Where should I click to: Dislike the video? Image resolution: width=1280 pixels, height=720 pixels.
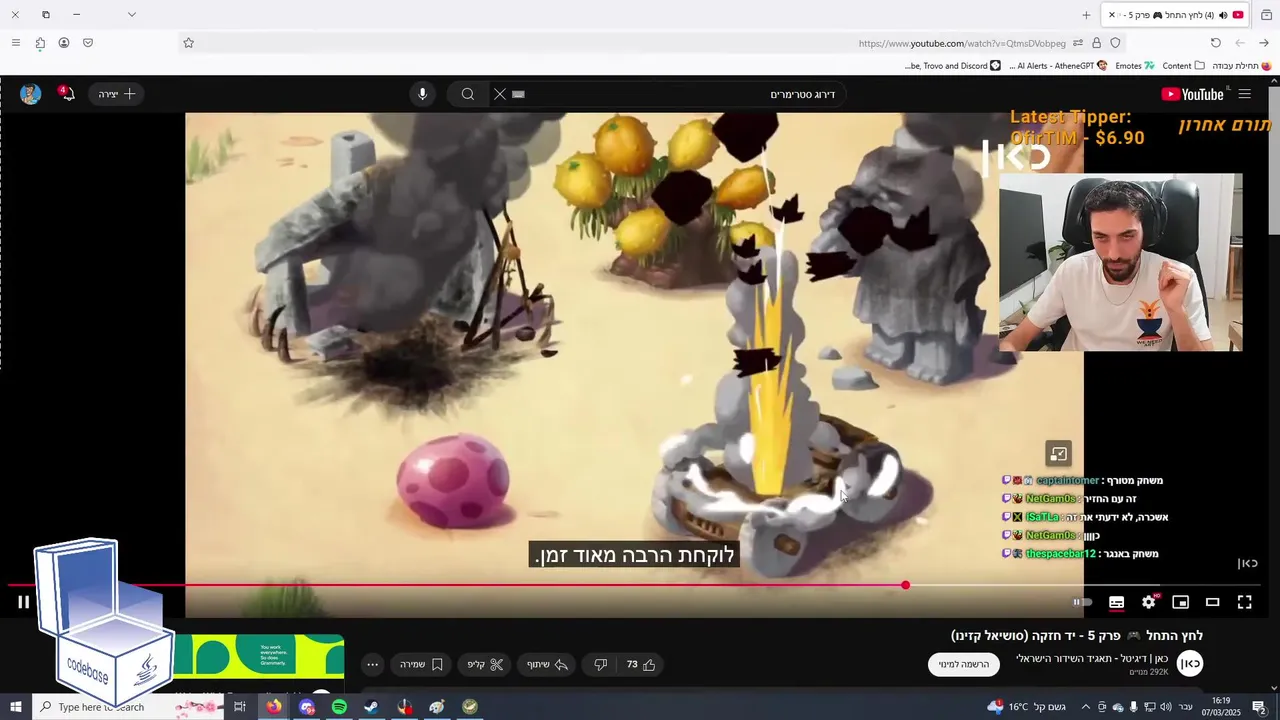point(601,664)
